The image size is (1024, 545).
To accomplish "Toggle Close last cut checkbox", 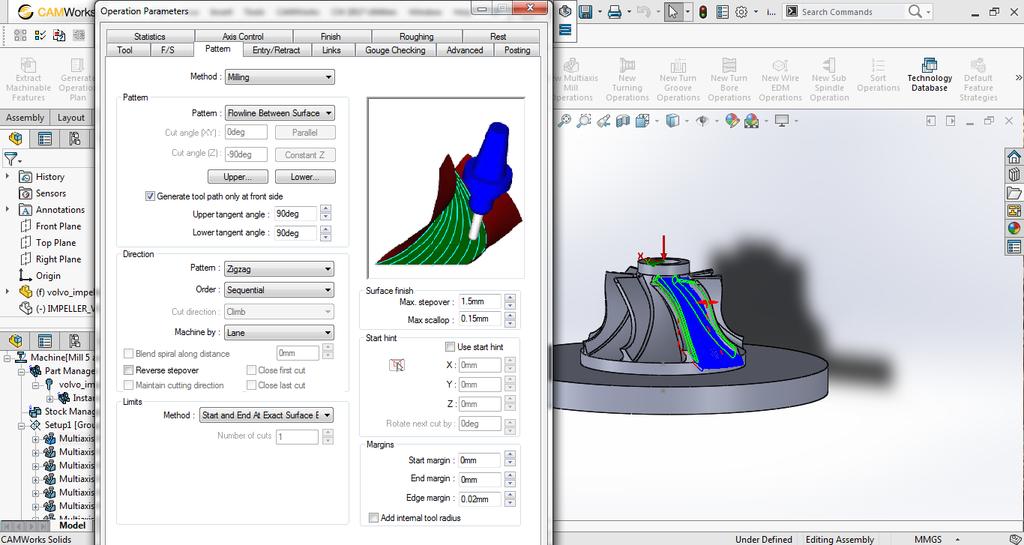I will [x=251, y=385].
